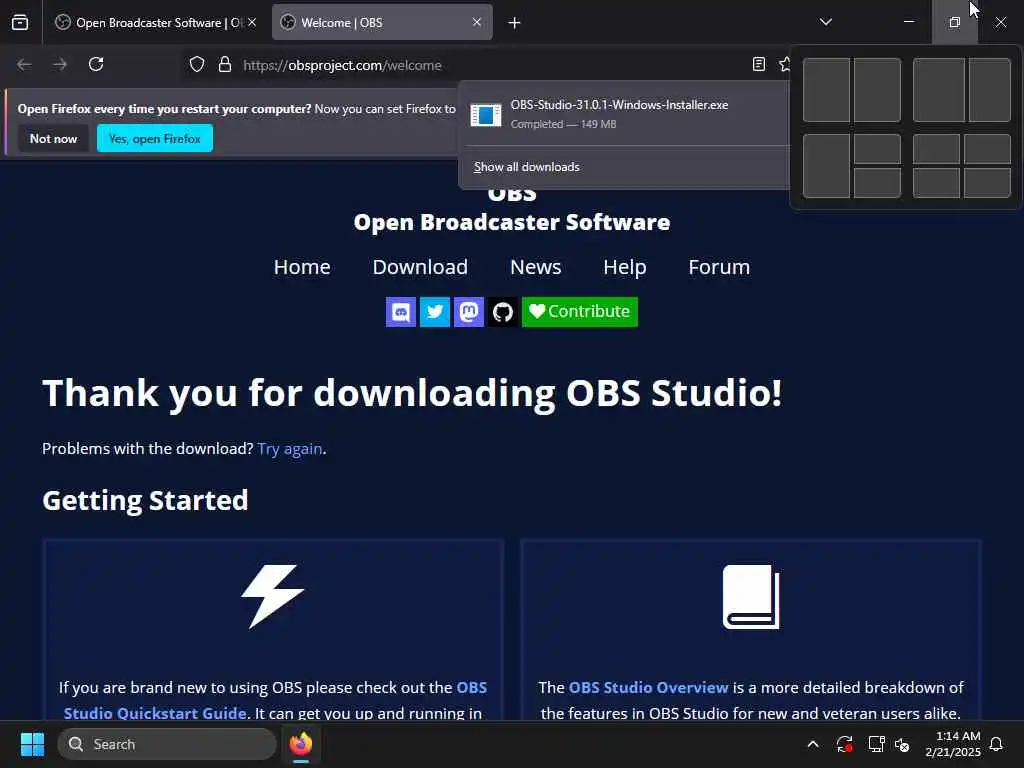Screen dimensions: 1024x768
Task: Click the taskbar Search box
Action: click(167, 744)
